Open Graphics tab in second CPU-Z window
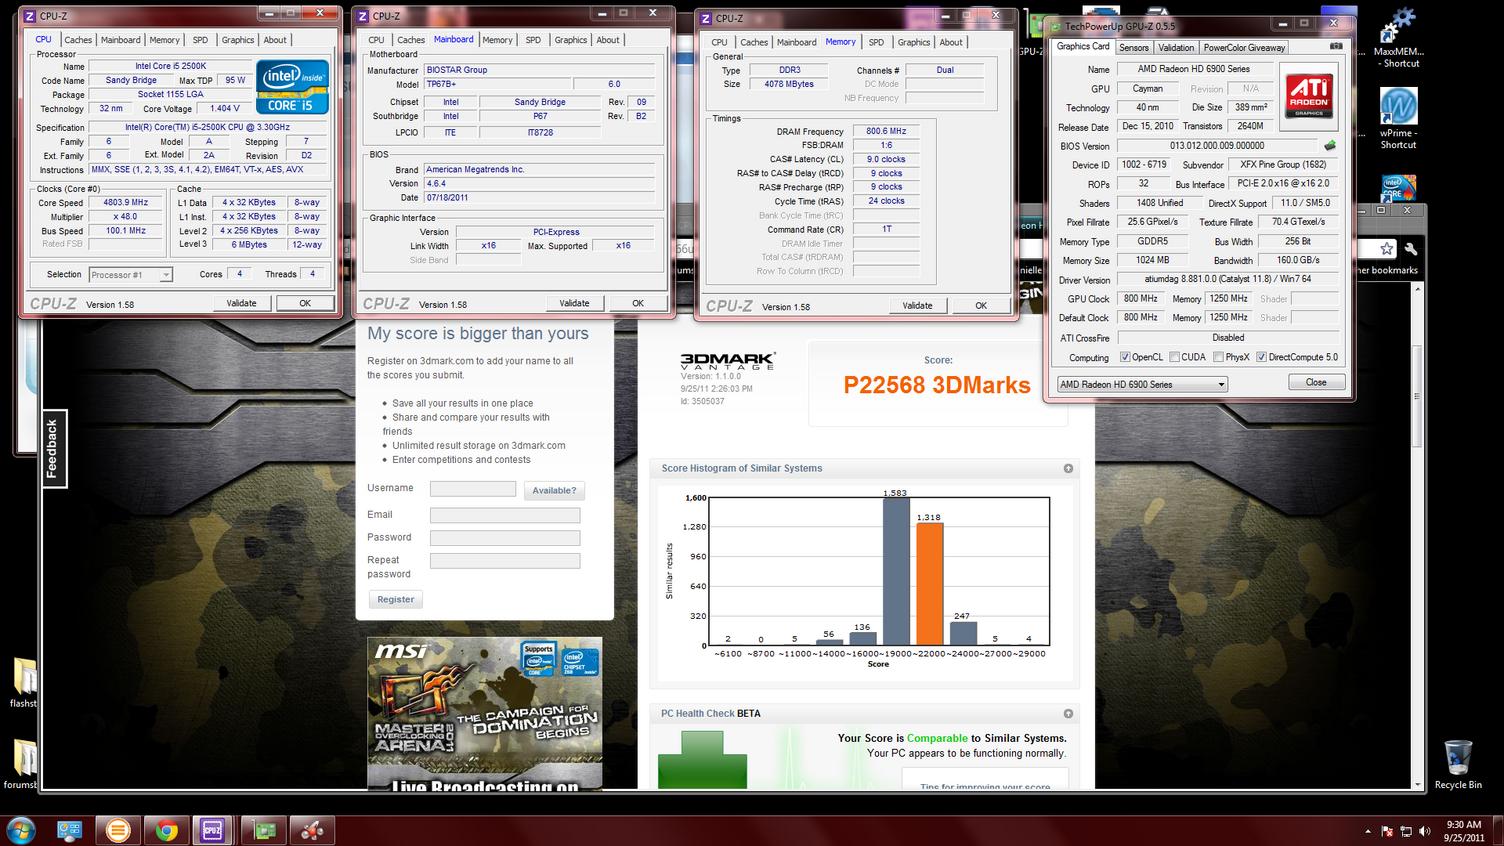 pyautogui.click(x=570, y=40)
